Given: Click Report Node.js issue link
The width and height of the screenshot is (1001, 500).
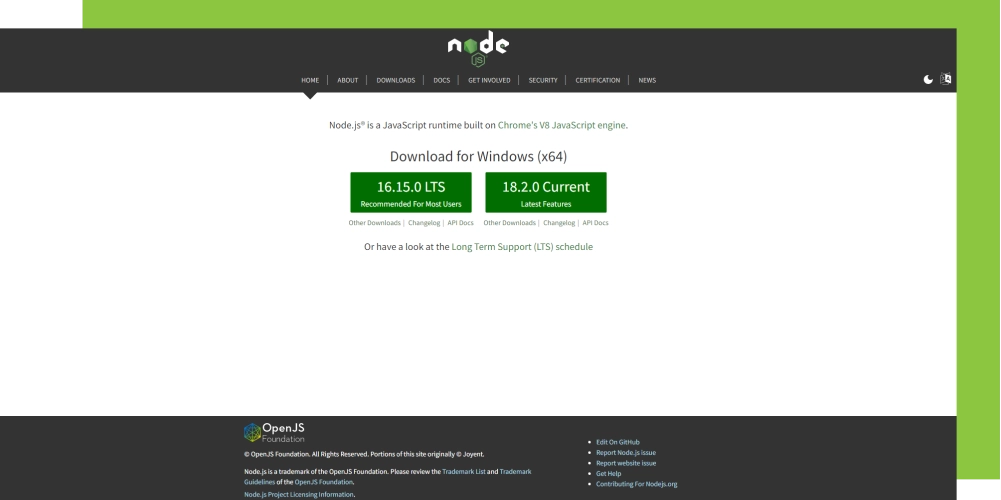Looking at the screenshot, I should [626, 453].
